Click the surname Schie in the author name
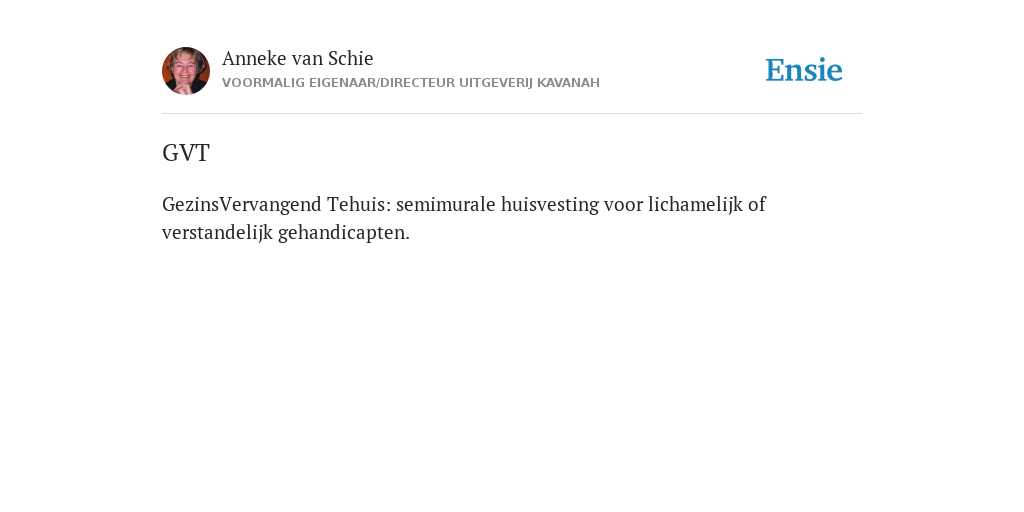The width and height of the screenshot is (1024, 512). (x=351, y=58)
